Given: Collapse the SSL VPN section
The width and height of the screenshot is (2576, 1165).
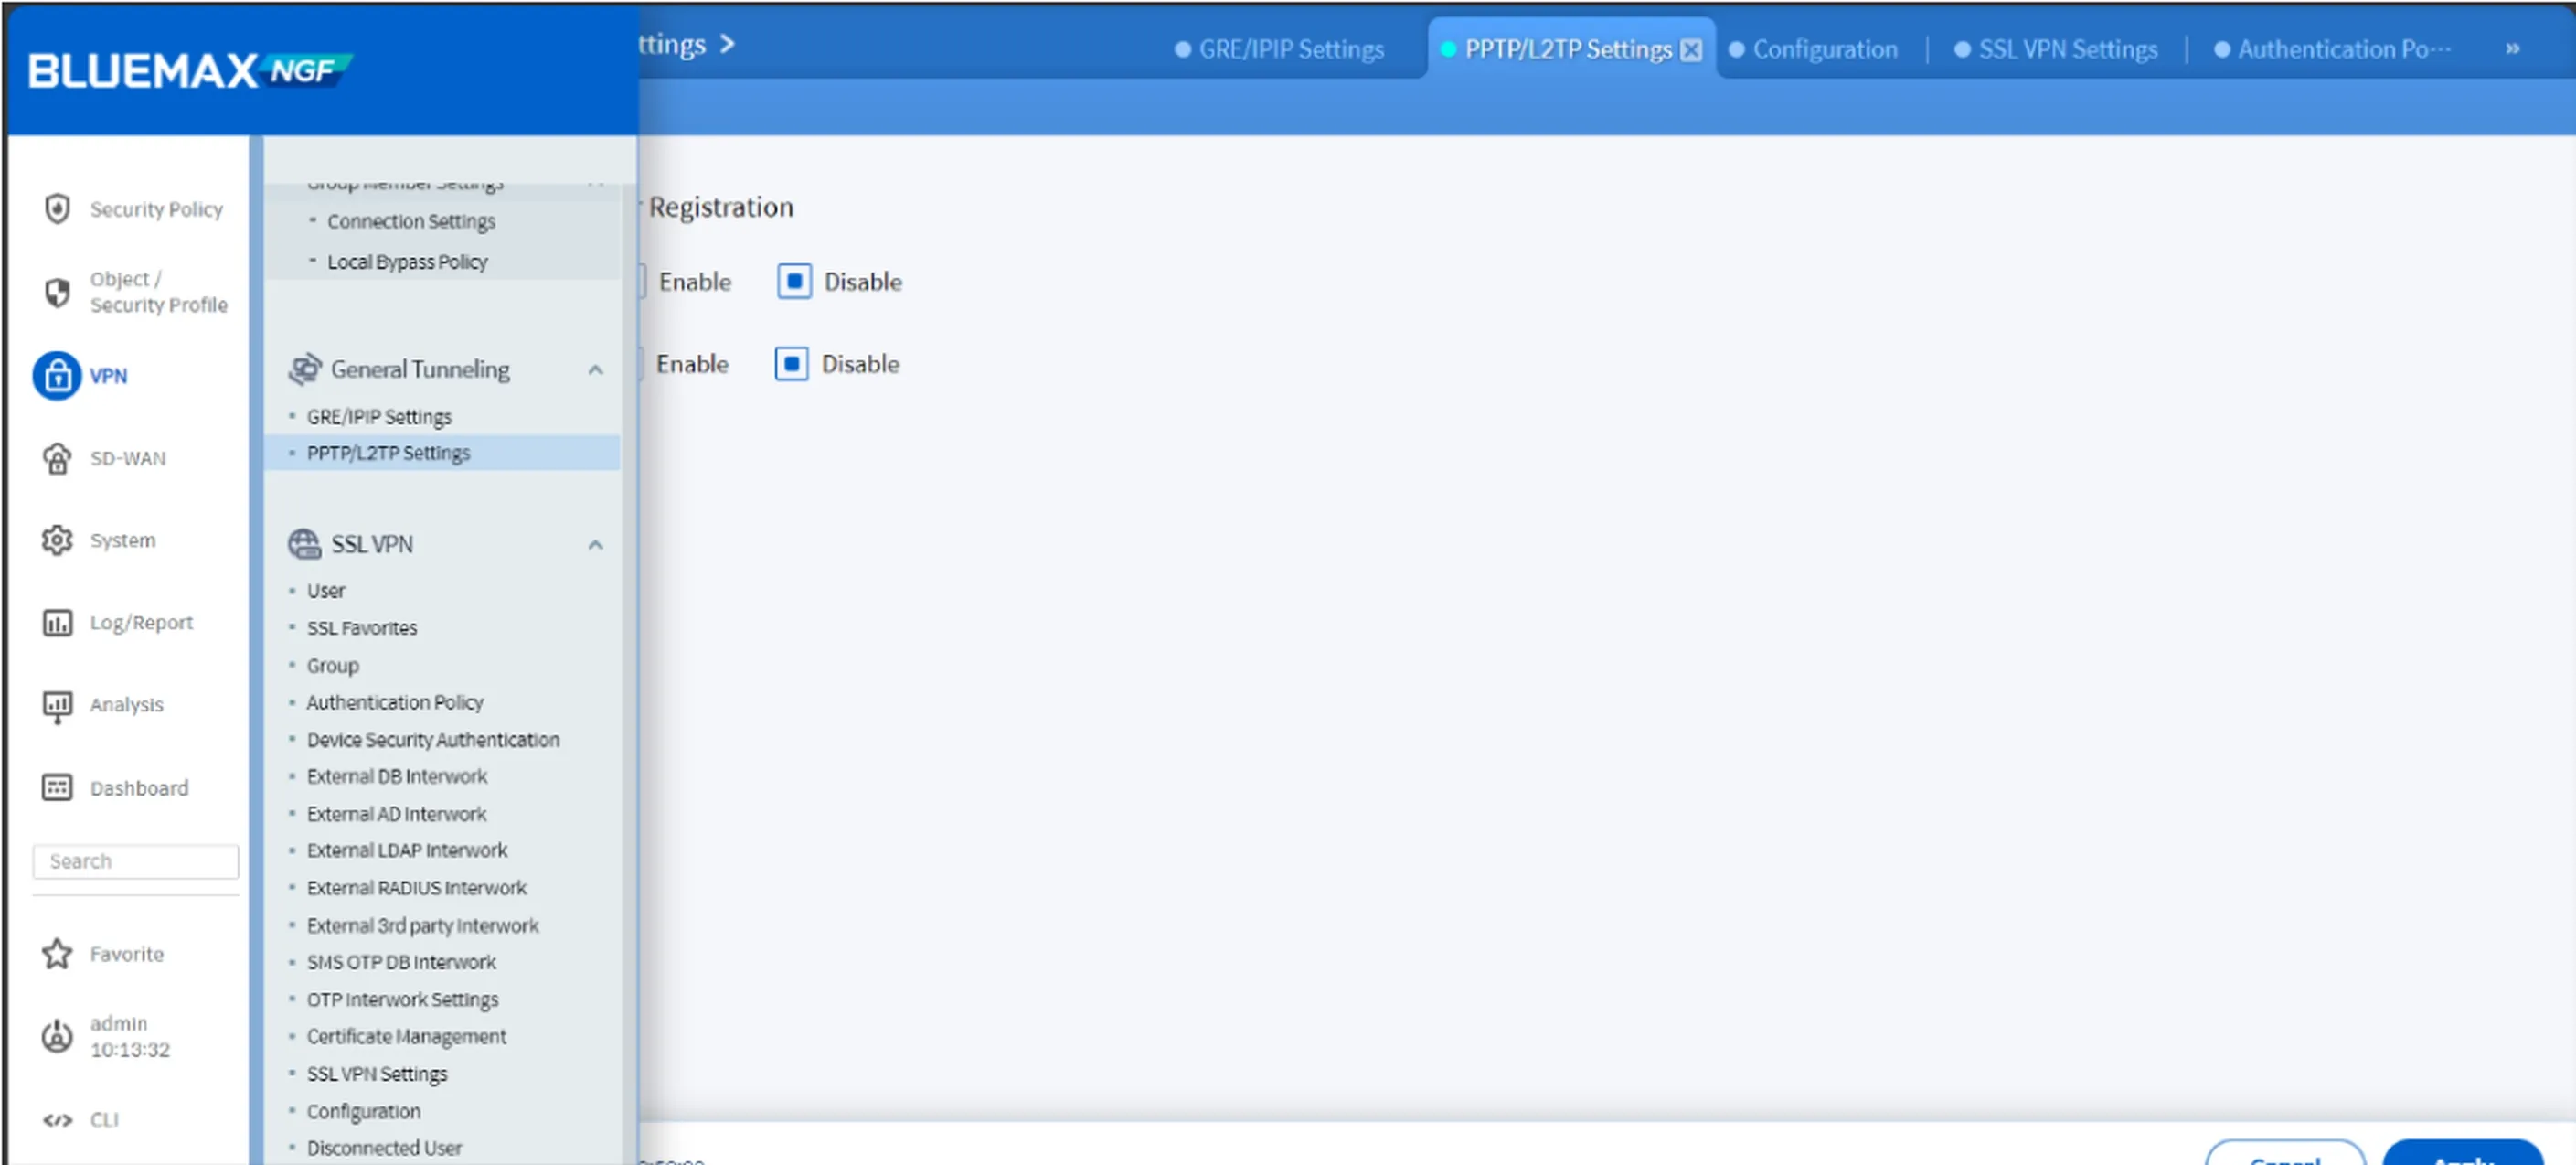Looking at the screenshot, I should click(596, 545).
